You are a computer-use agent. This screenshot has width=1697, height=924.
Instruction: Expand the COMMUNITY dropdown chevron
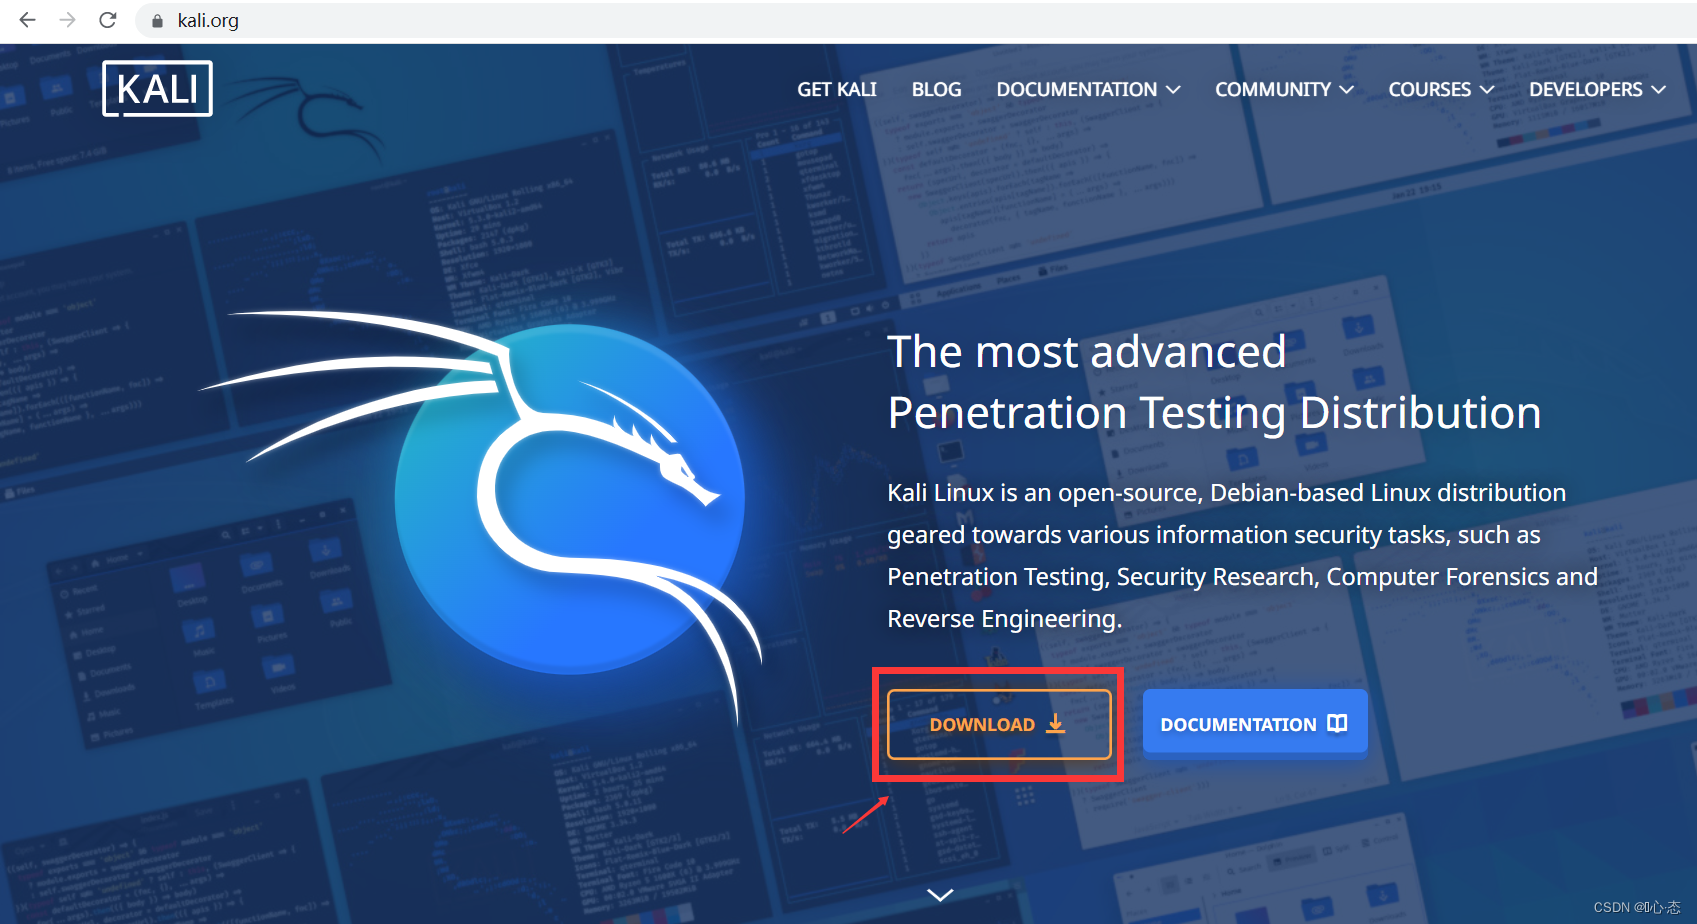pos(1347,90)
